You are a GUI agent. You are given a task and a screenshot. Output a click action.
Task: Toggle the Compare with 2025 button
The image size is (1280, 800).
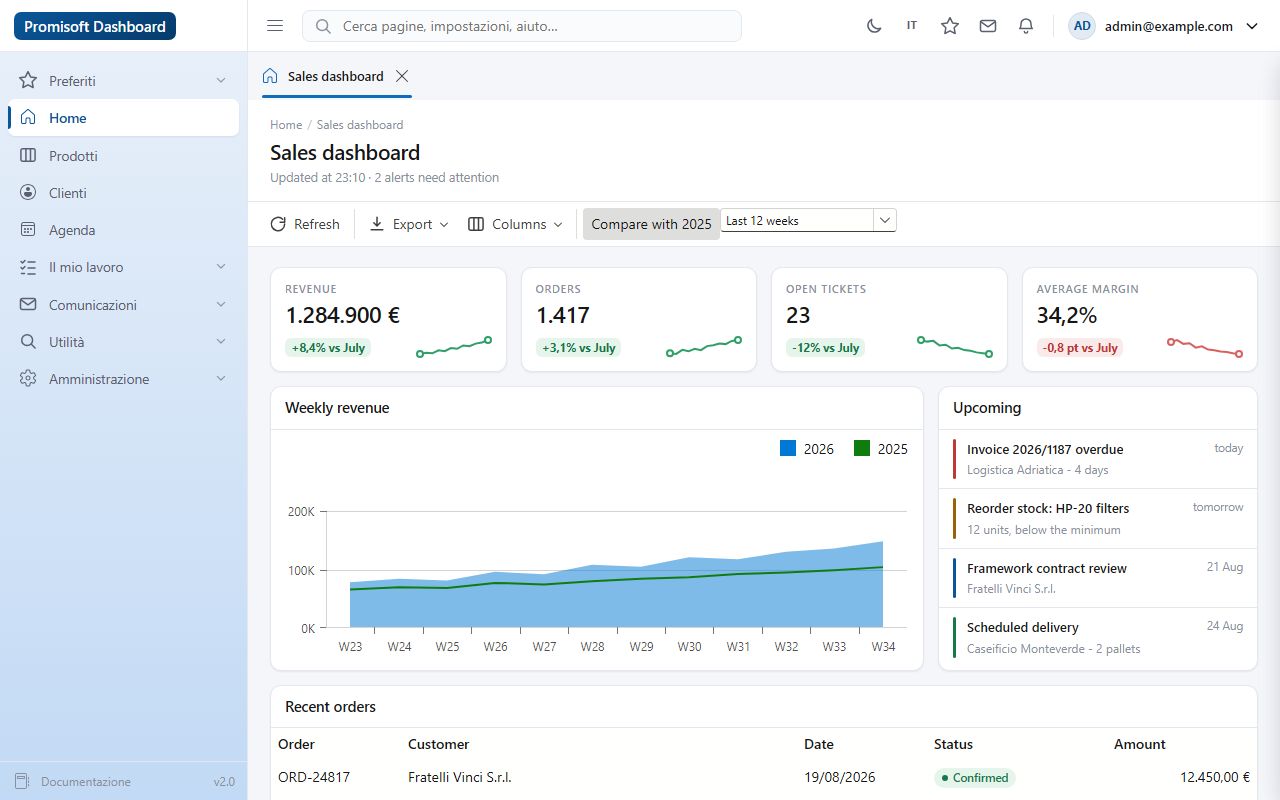[651, 224]
